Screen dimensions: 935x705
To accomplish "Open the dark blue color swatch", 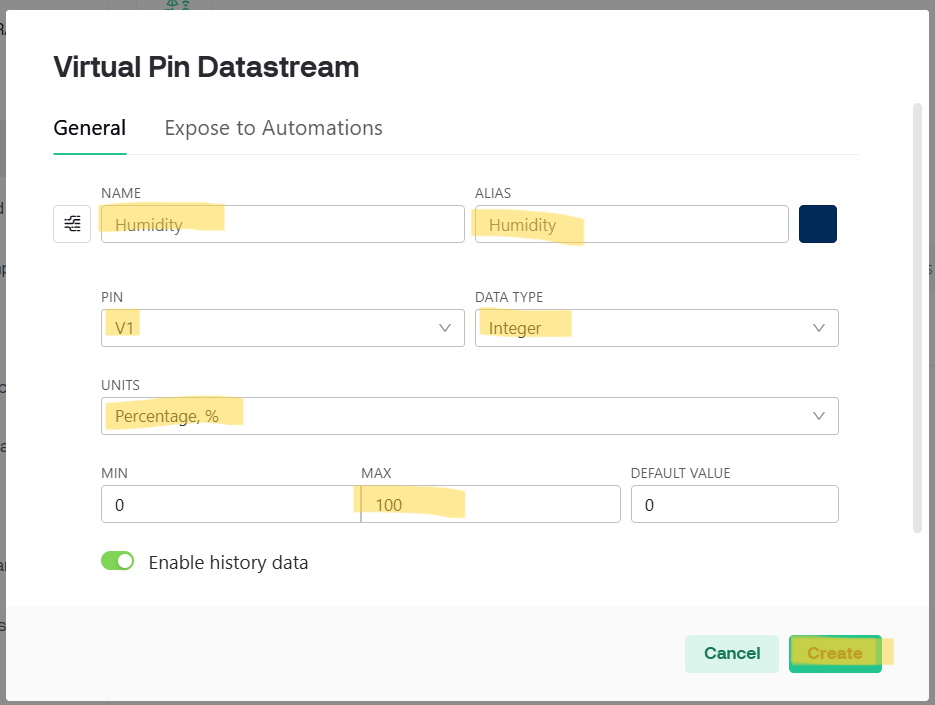I will point(817,224).
